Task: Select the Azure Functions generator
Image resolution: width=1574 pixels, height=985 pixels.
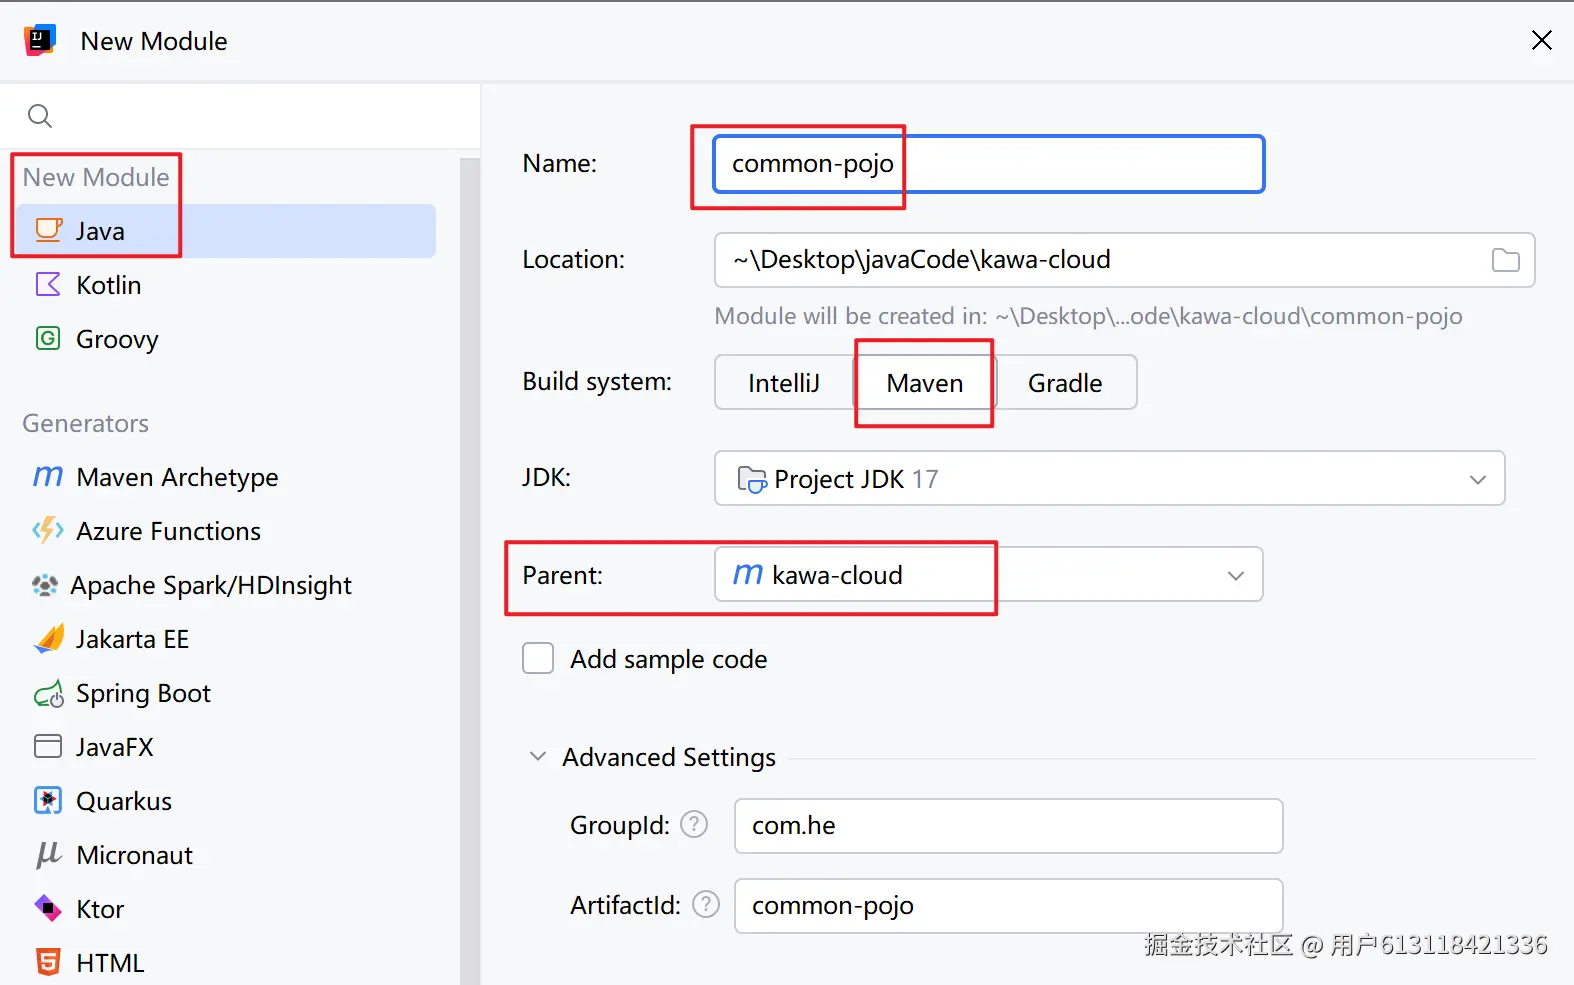Action: [168, 531]
